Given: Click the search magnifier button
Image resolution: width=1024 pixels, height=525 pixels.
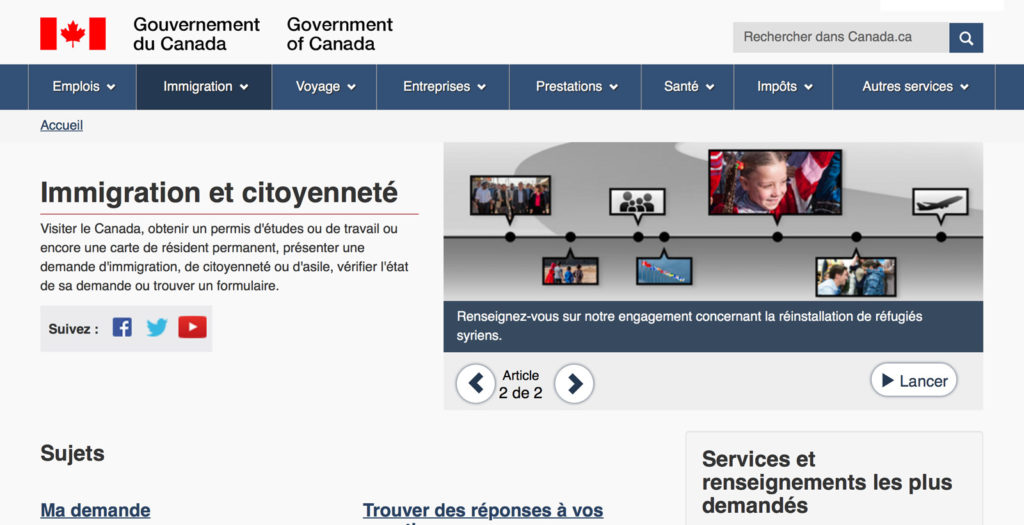Looking at the screenshot, I should point(965,38).
